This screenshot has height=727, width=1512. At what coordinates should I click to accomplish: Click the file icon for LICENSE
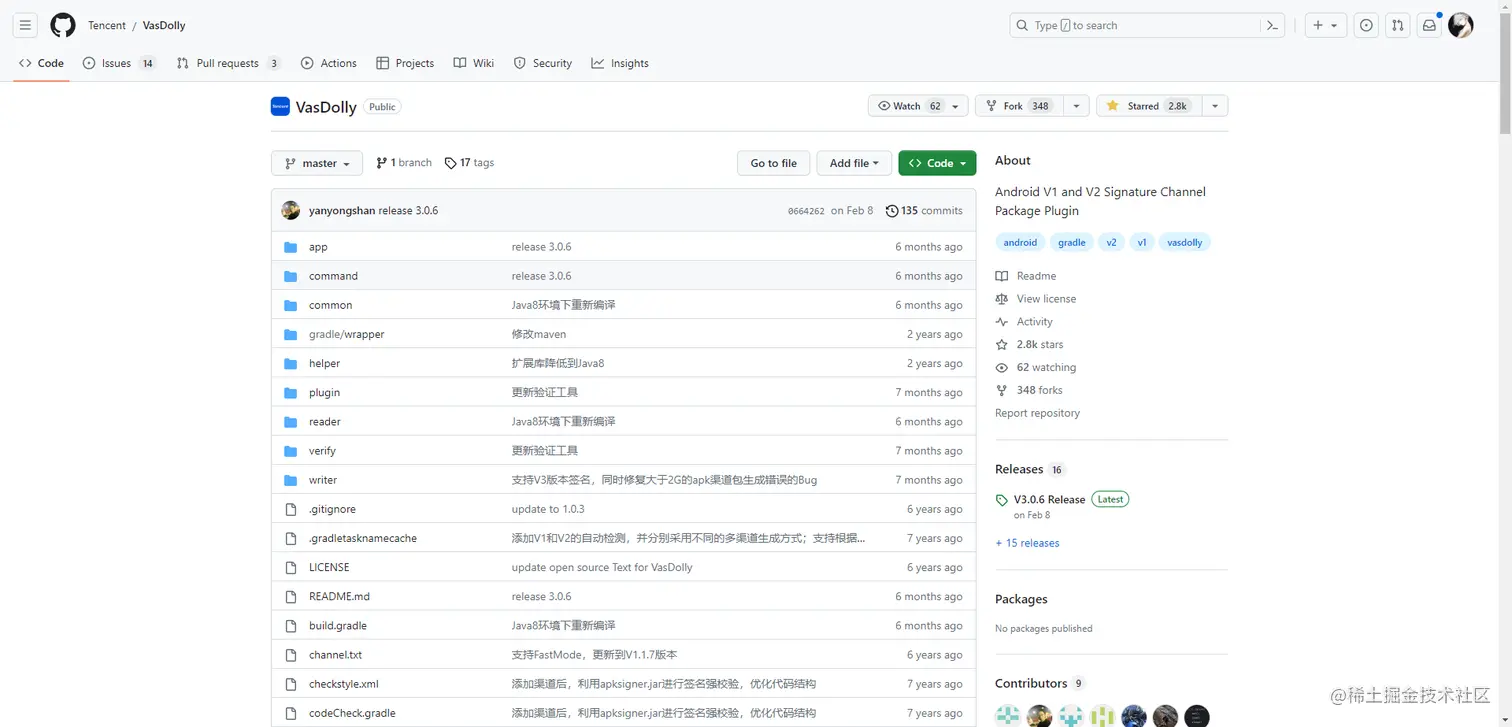pyautogui.click(x=291, y=567)
